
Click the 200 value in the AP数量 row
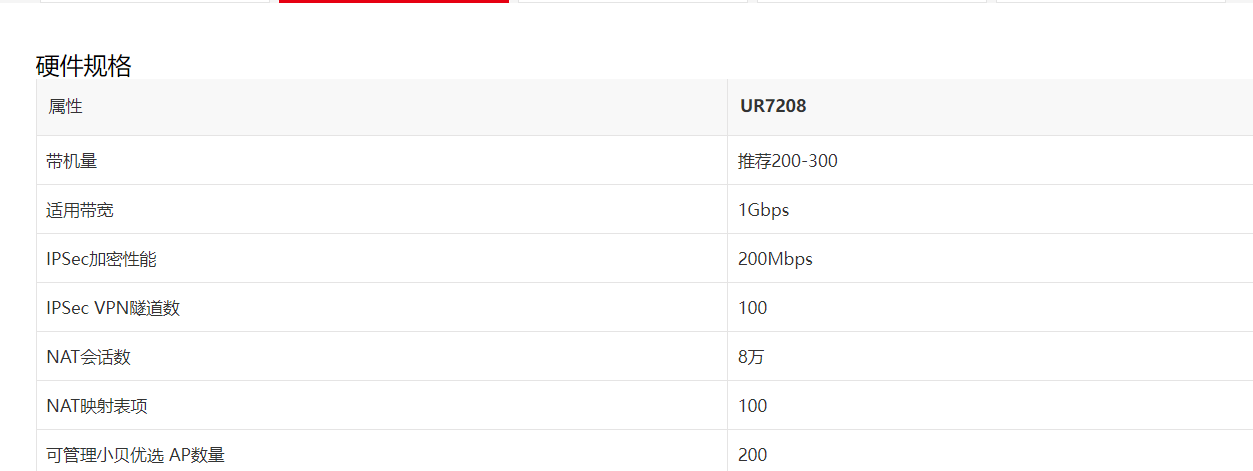tap(753, 455)
